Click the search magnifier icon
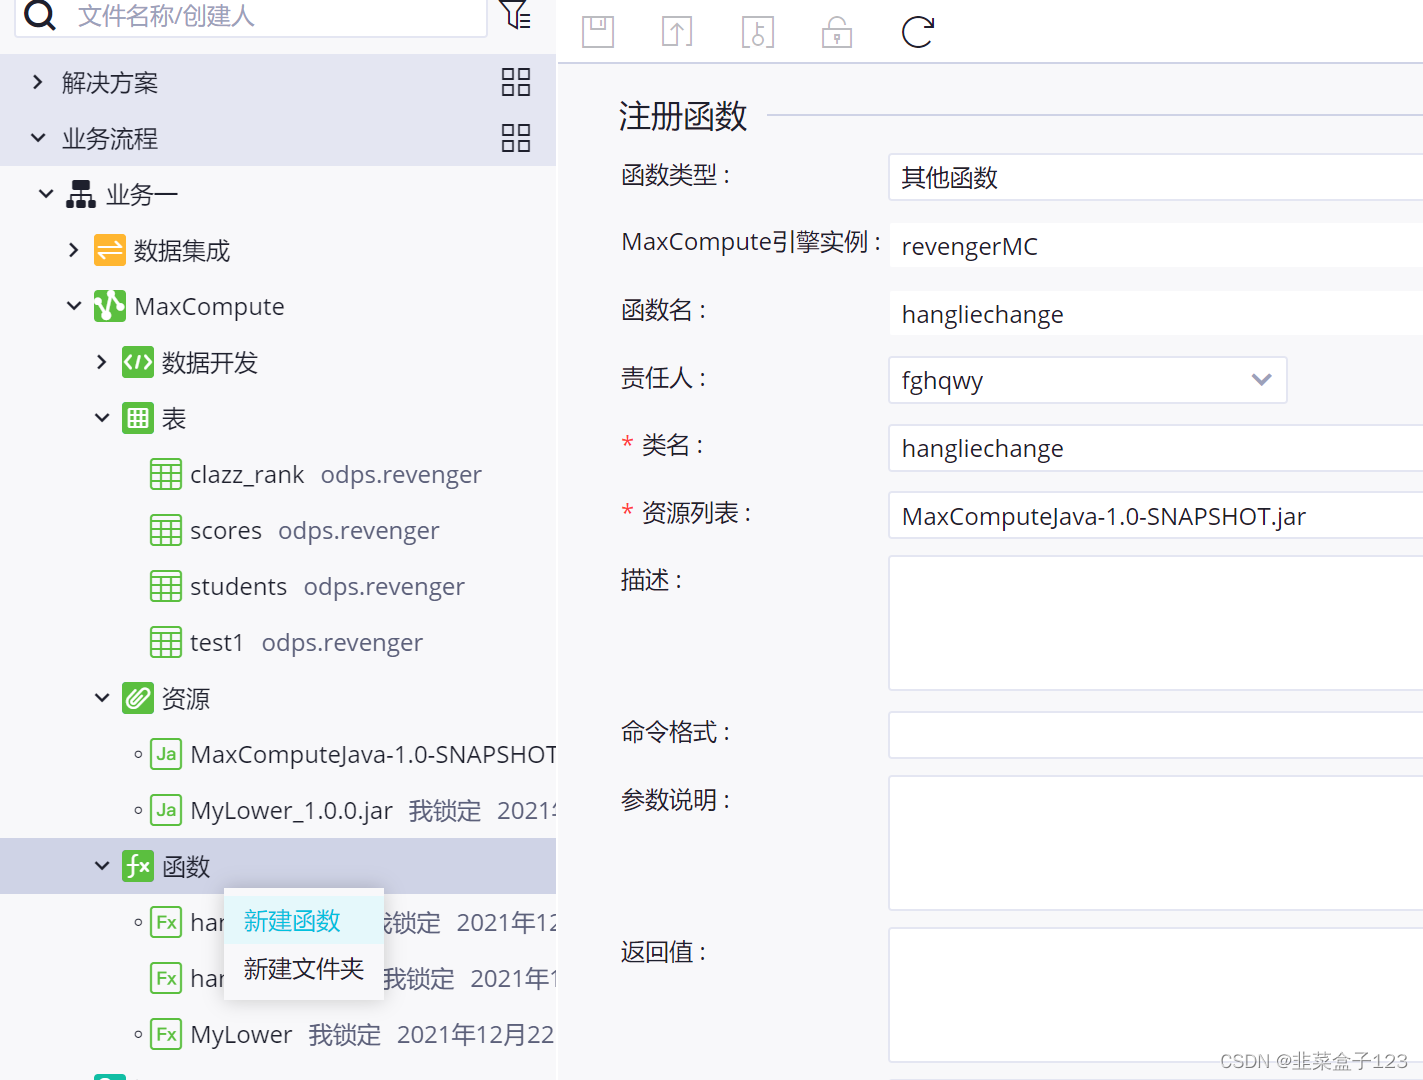This screenshot has height=1080, width=1423. 40,14
